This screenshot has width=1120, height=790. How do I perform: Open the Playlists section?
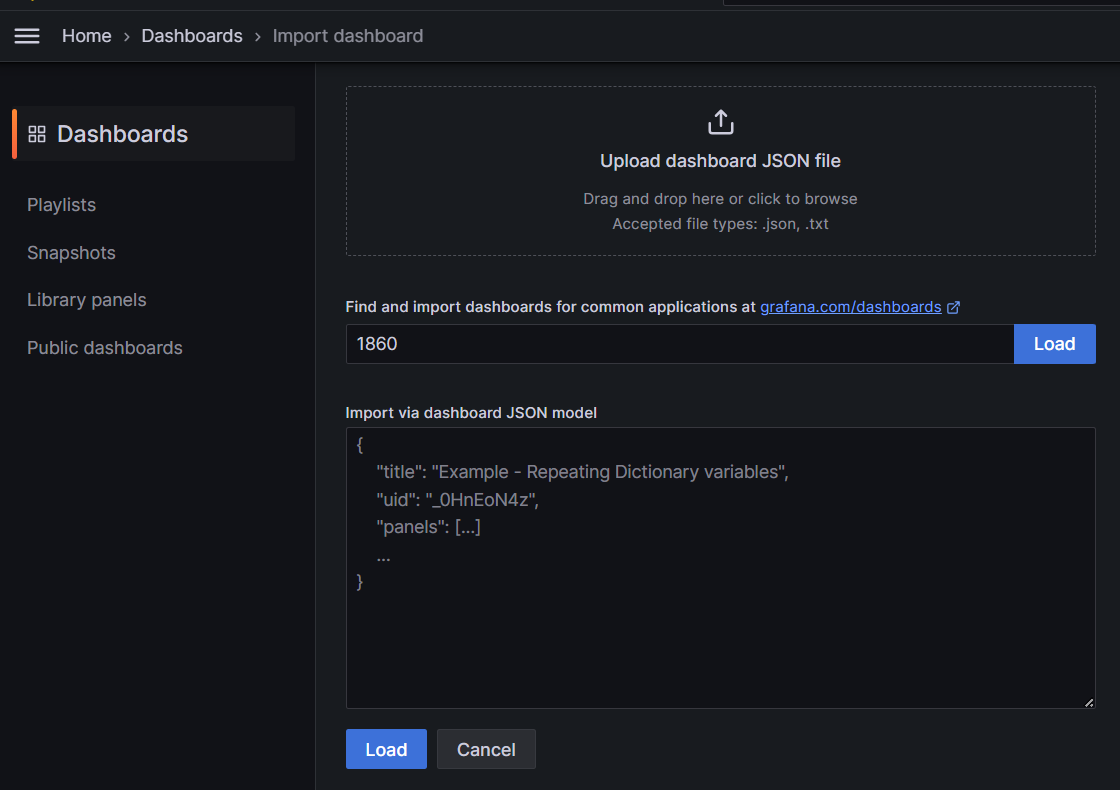[61, 204]
